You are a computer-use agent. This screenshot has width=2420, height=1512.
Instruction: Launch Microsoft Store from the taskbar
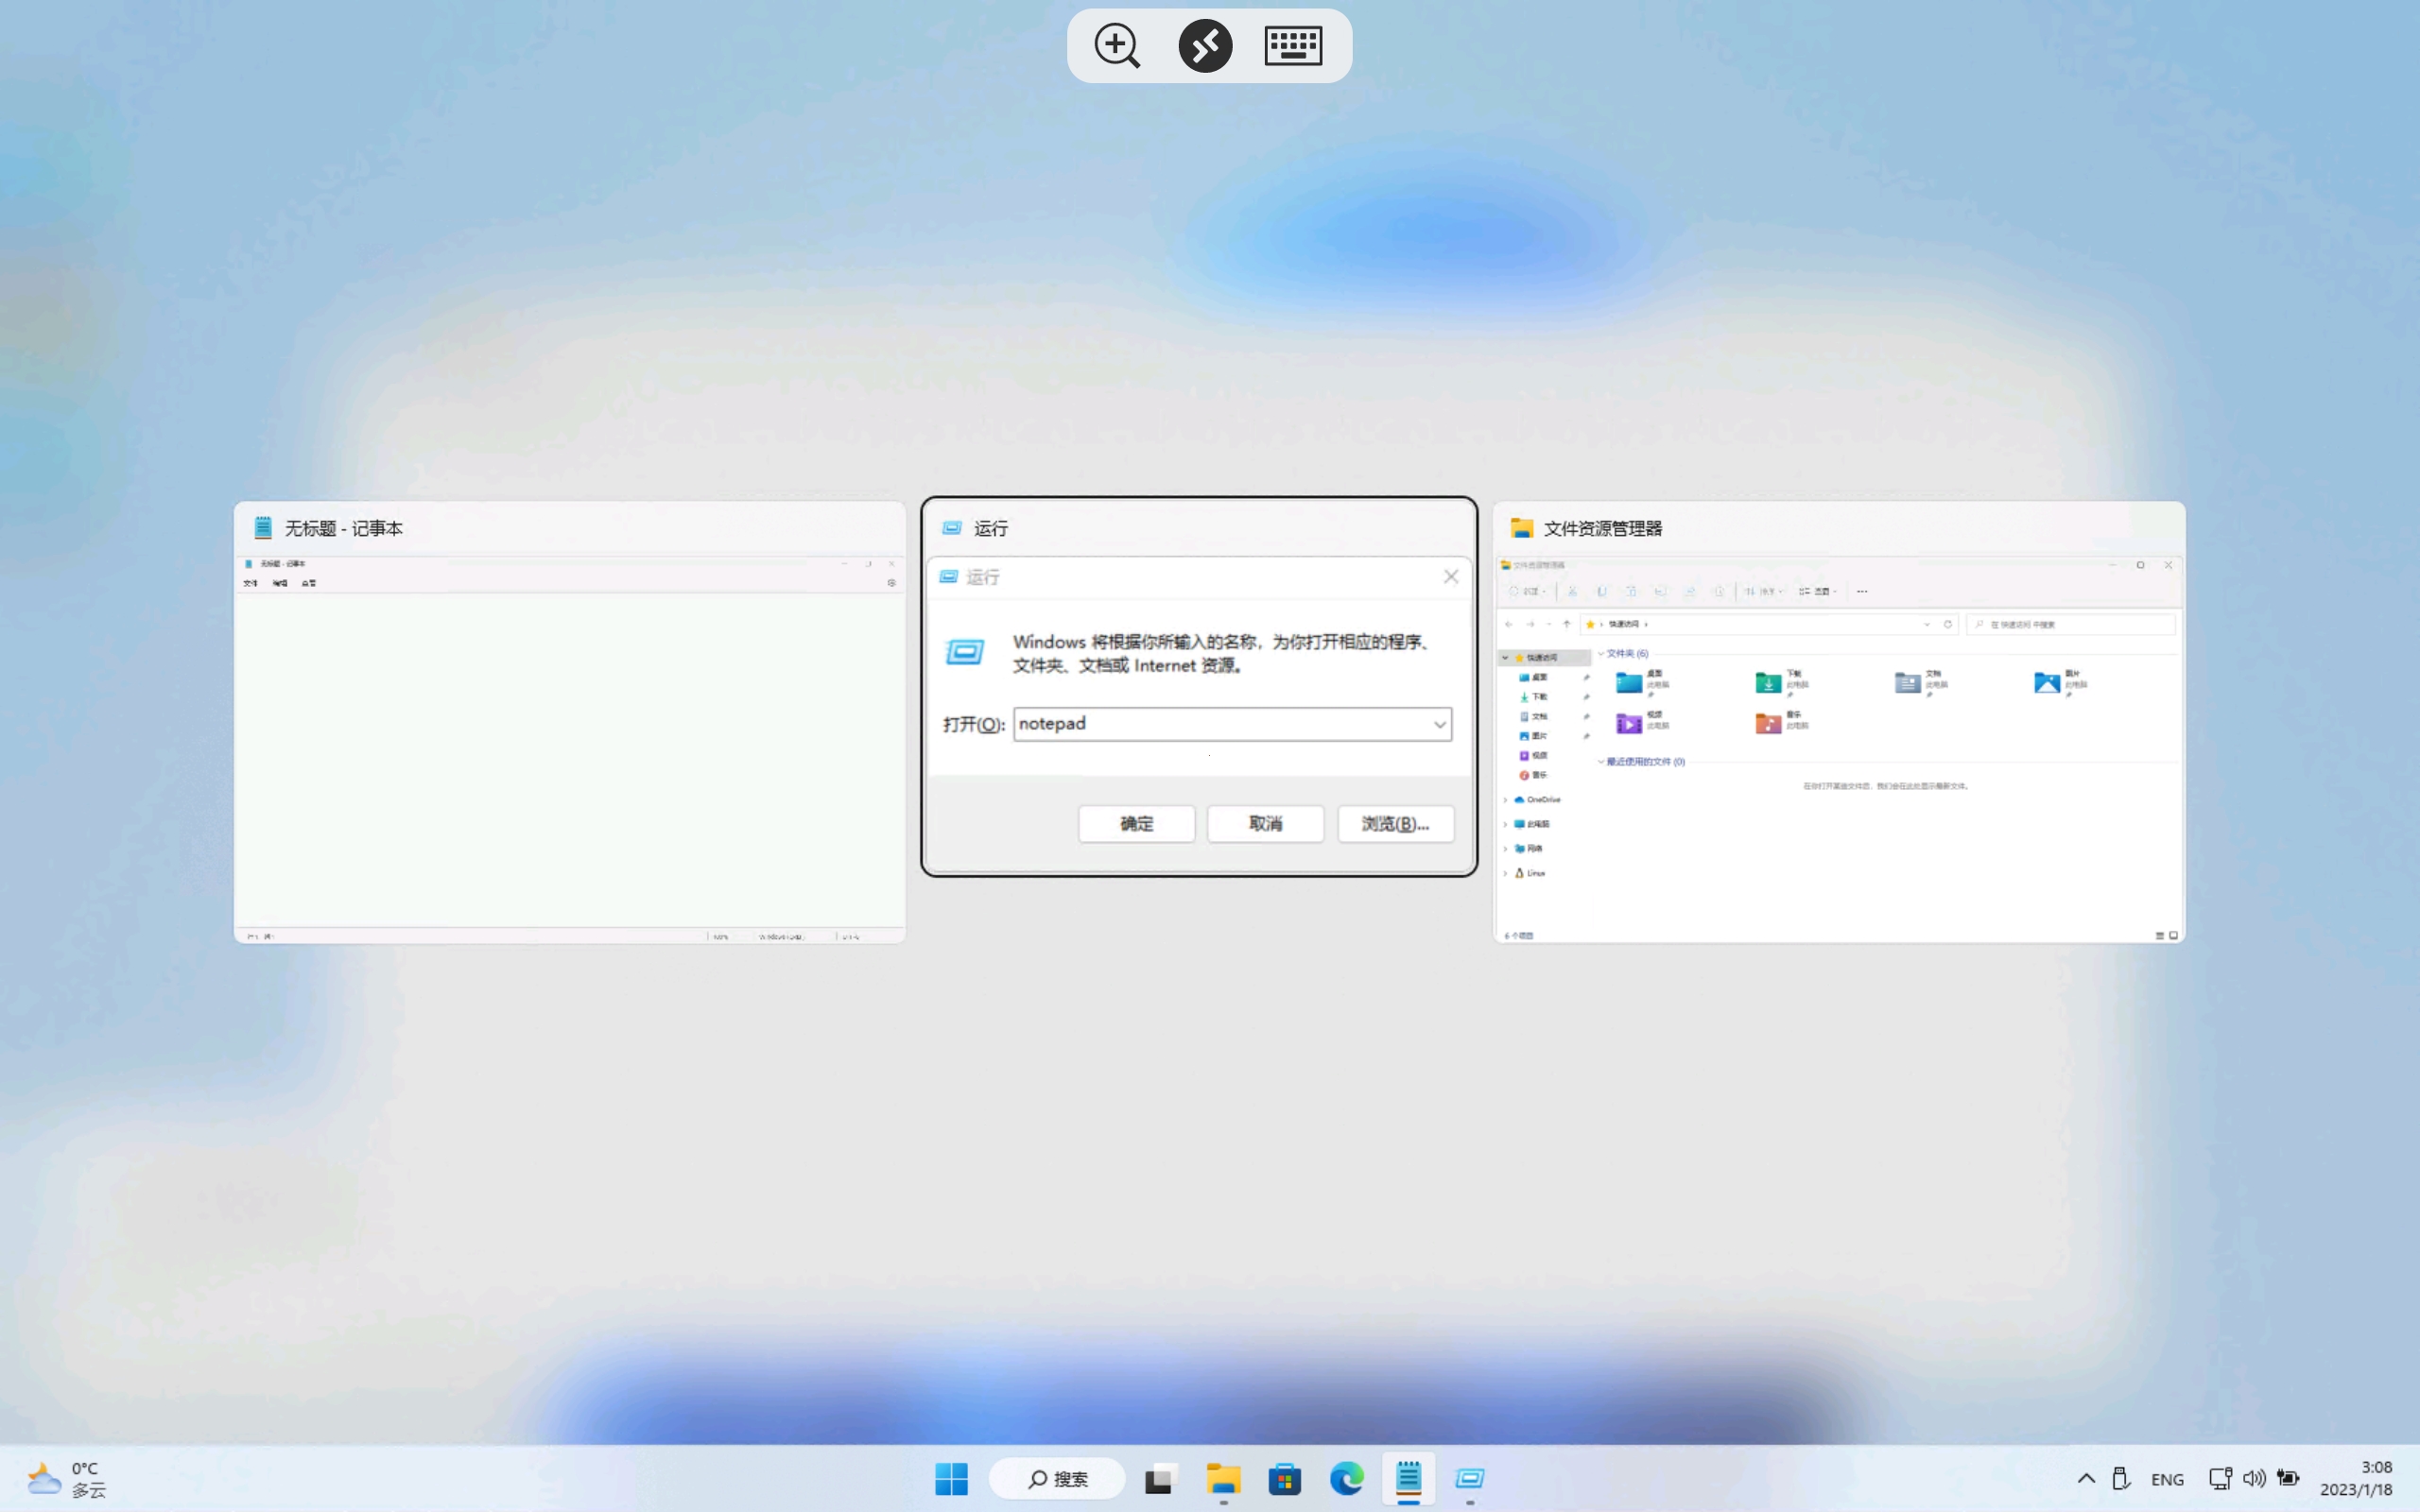point(1285,1478)
